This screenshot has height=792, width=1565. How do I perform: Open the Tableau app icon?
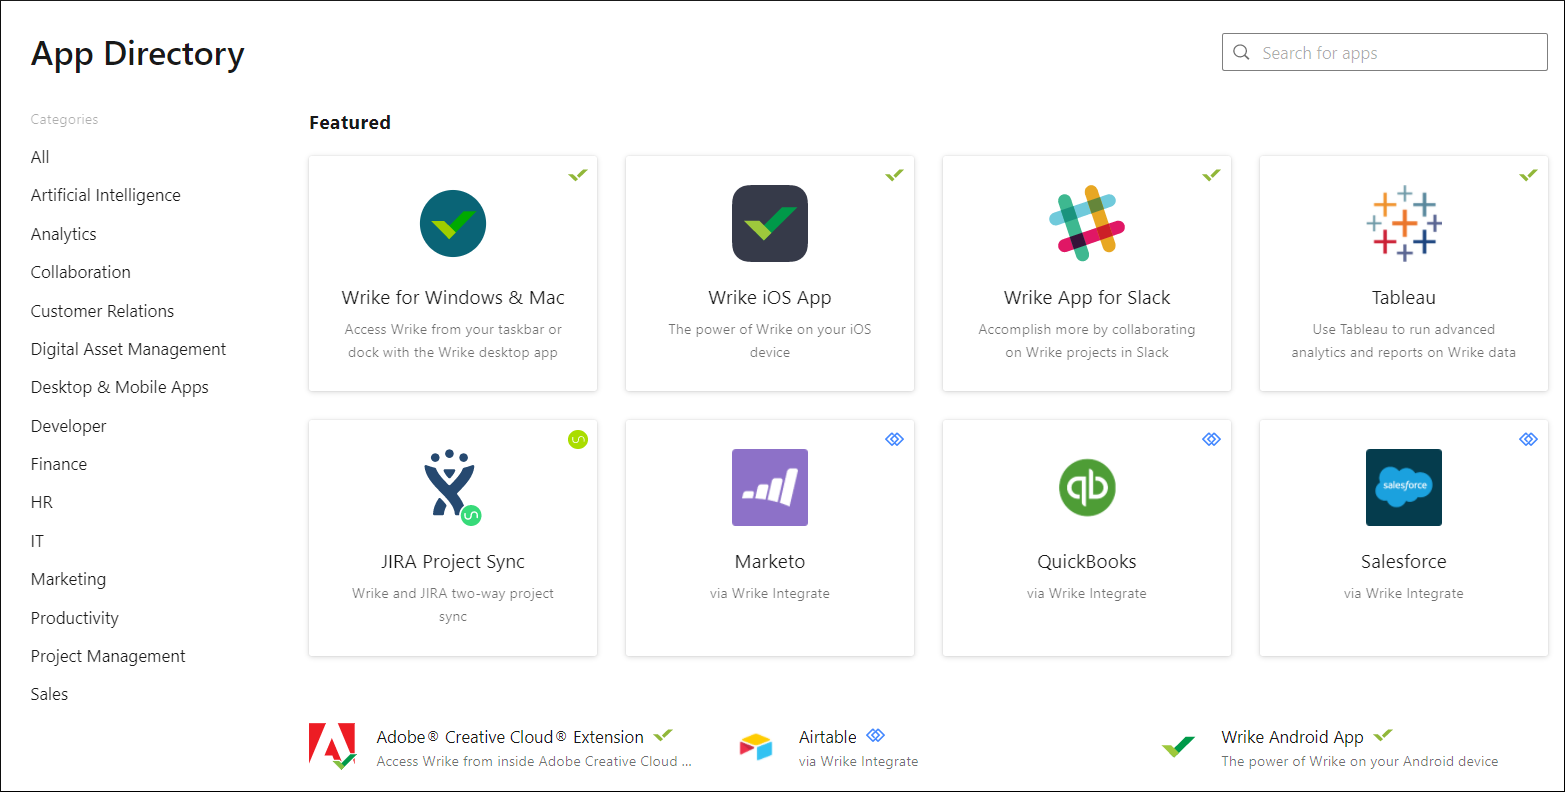[1403, 223]
